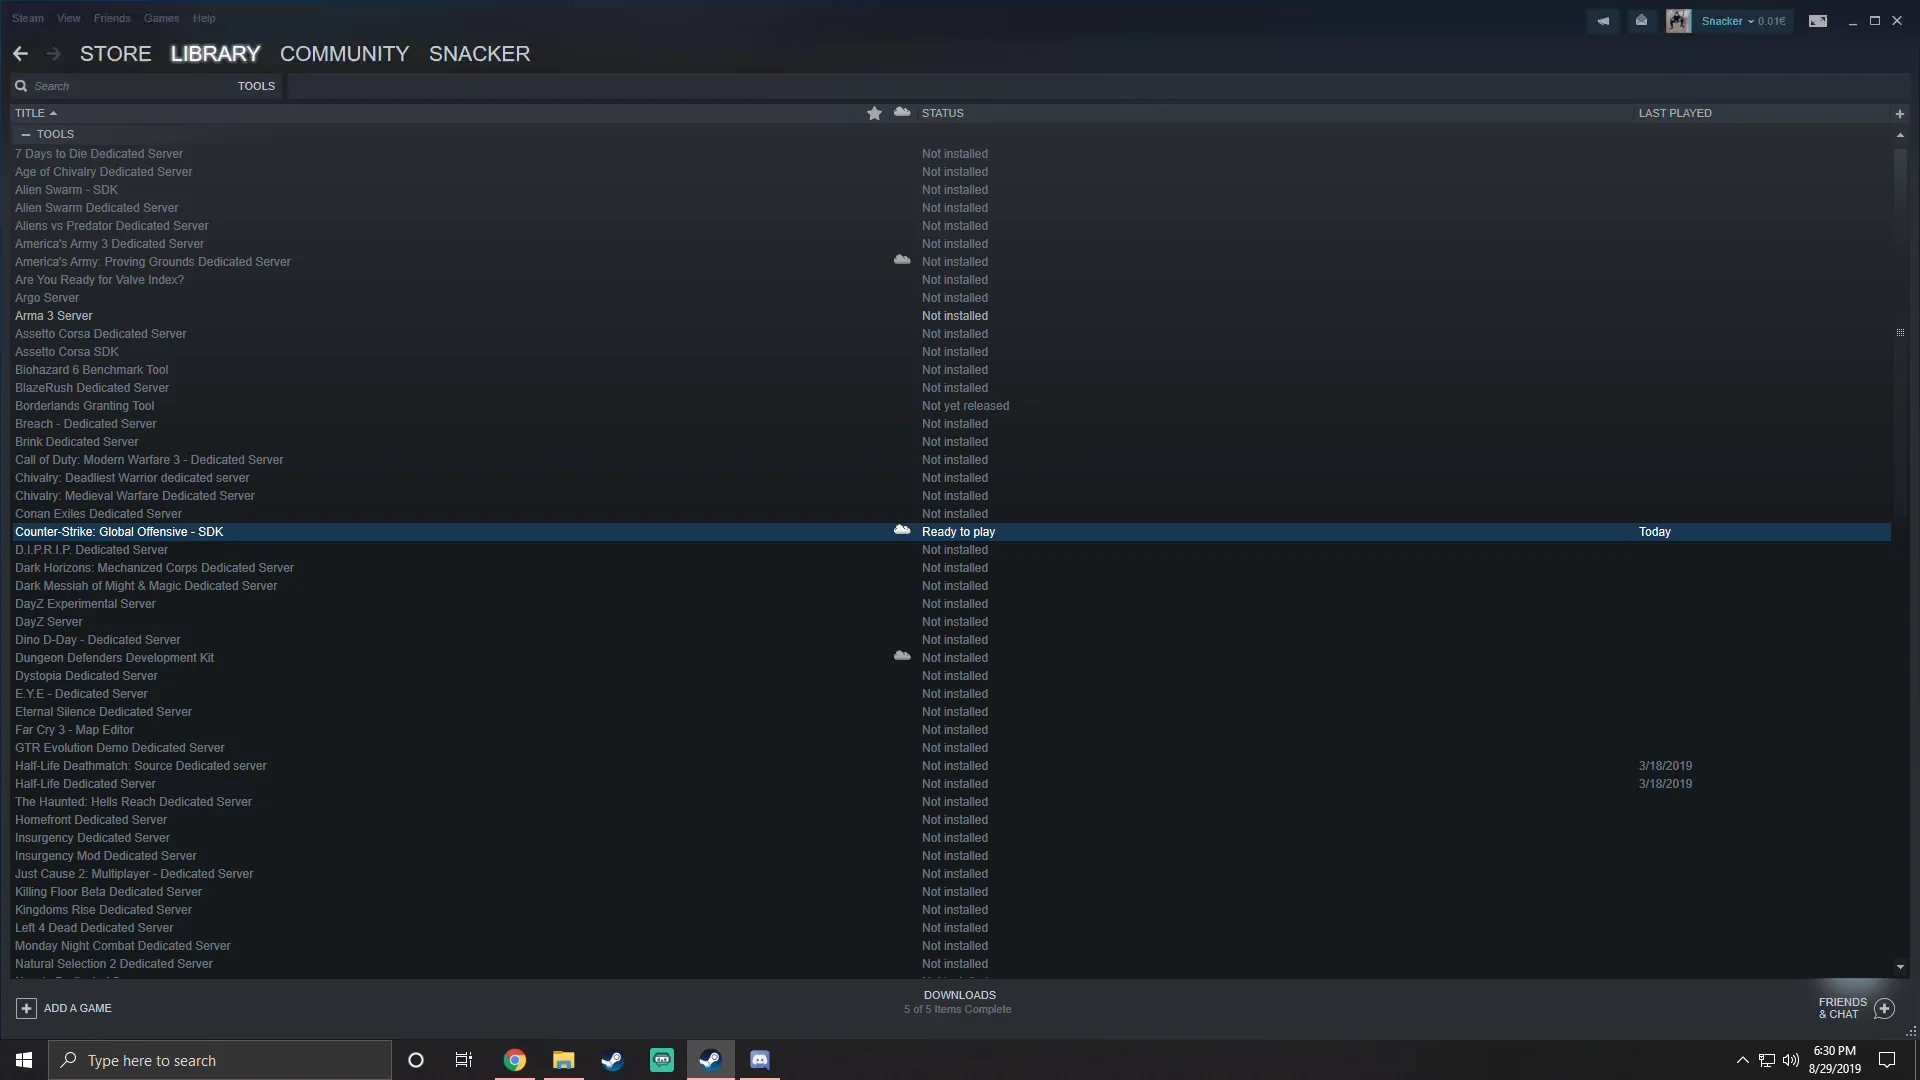
Task: Click cloud icon on Counter-Strike SDK row
Action: (902, 530)
